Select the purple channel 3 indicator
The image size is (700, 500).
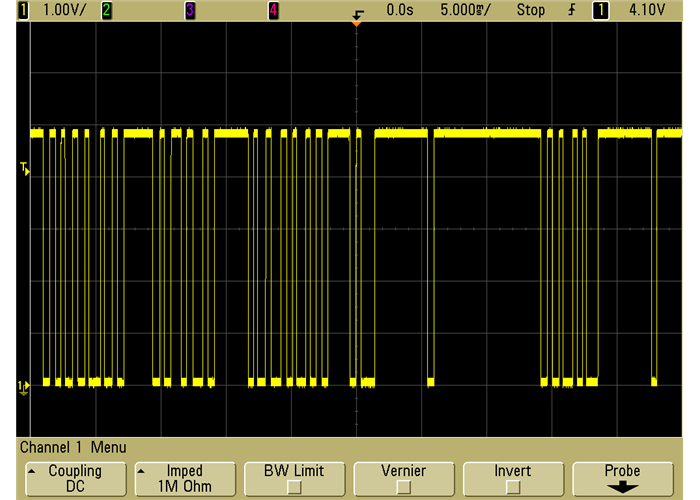tap(190, 10)
